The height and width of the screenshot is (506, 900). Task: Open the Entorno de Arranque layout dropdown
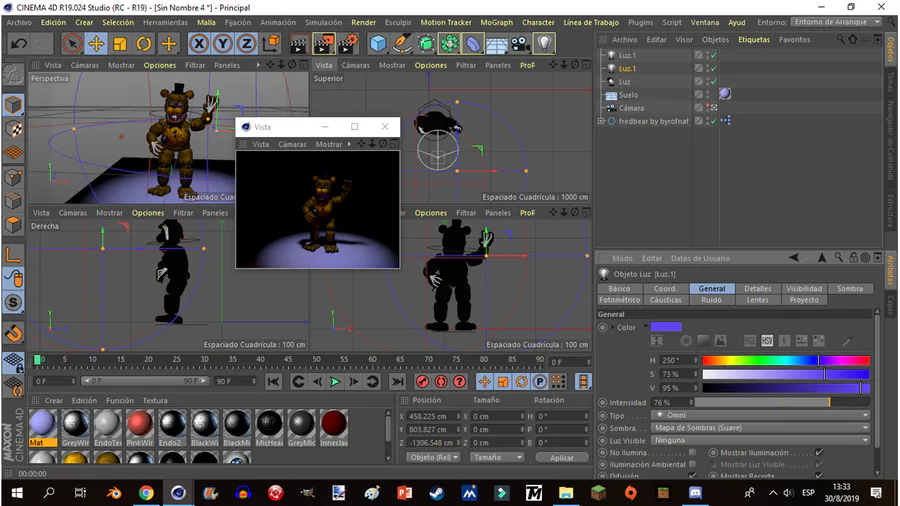coord(837,22)
